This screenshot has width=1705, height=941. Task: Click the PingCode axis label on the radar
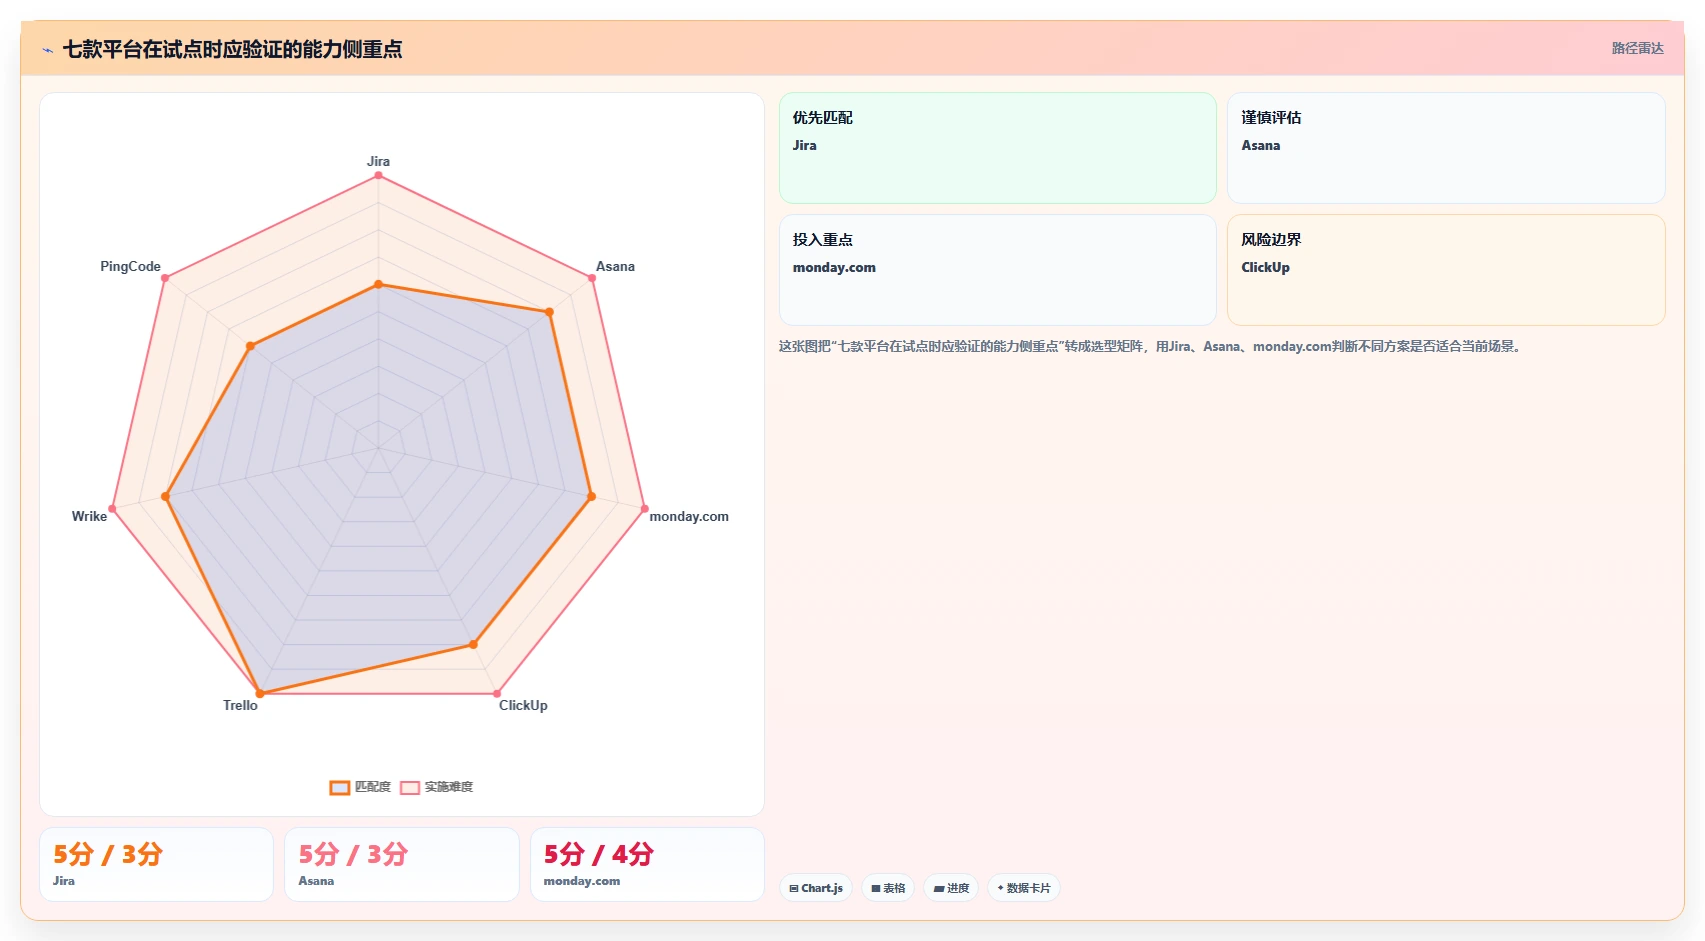(130, 266)
